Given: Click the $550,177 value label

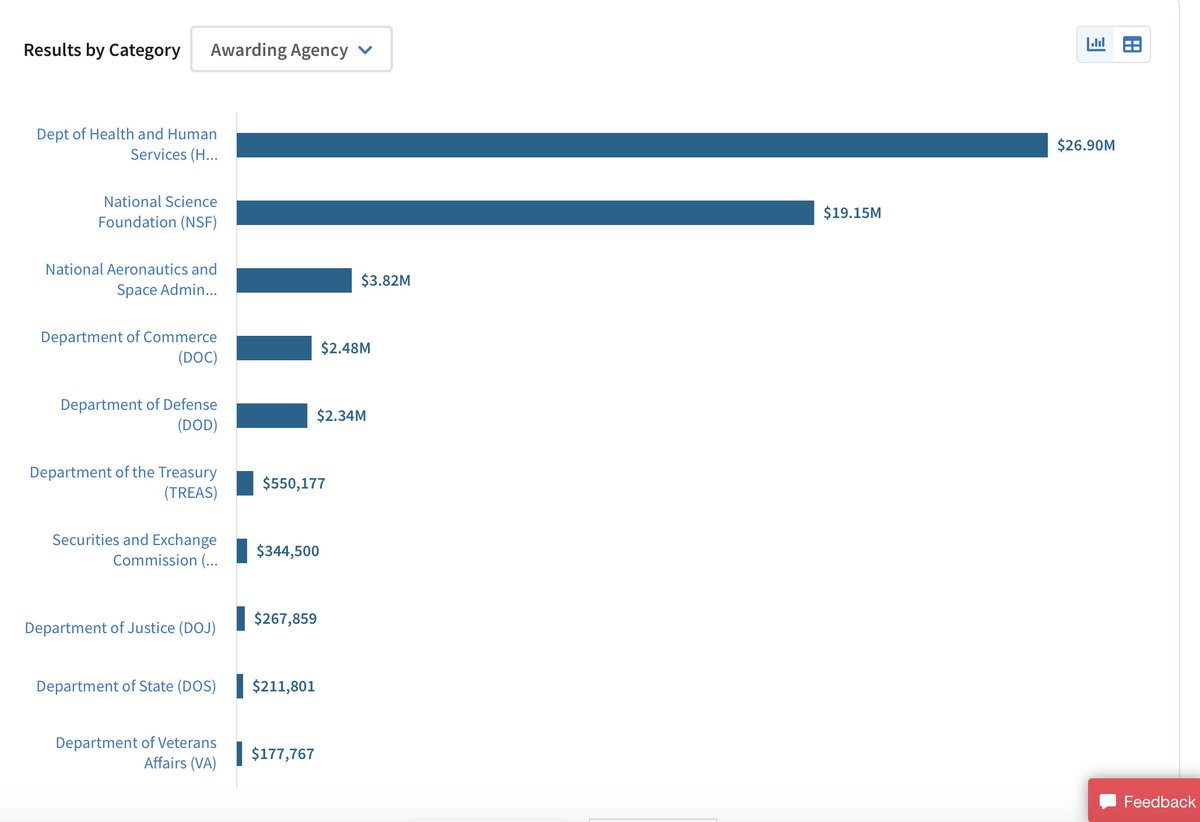Looking at the screenshot, I should point(294,484).
